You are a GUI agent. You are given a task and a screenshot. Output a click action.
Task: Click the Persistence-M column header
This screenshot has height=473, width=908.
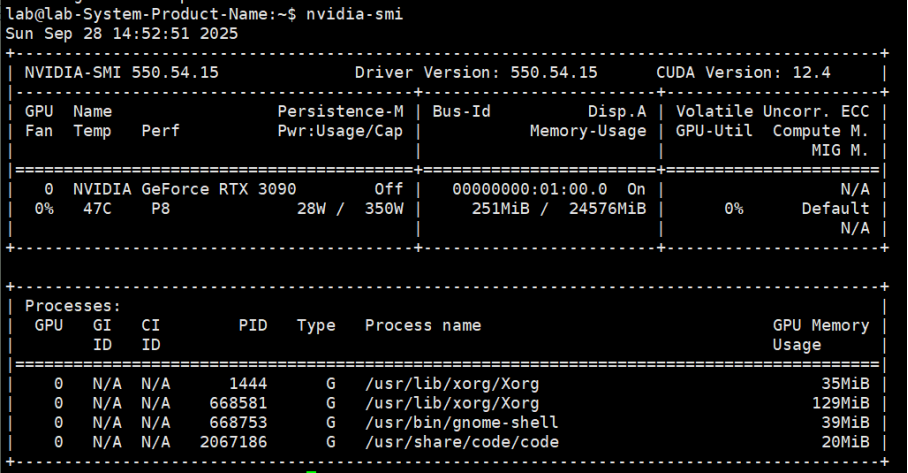click(340, 111)
